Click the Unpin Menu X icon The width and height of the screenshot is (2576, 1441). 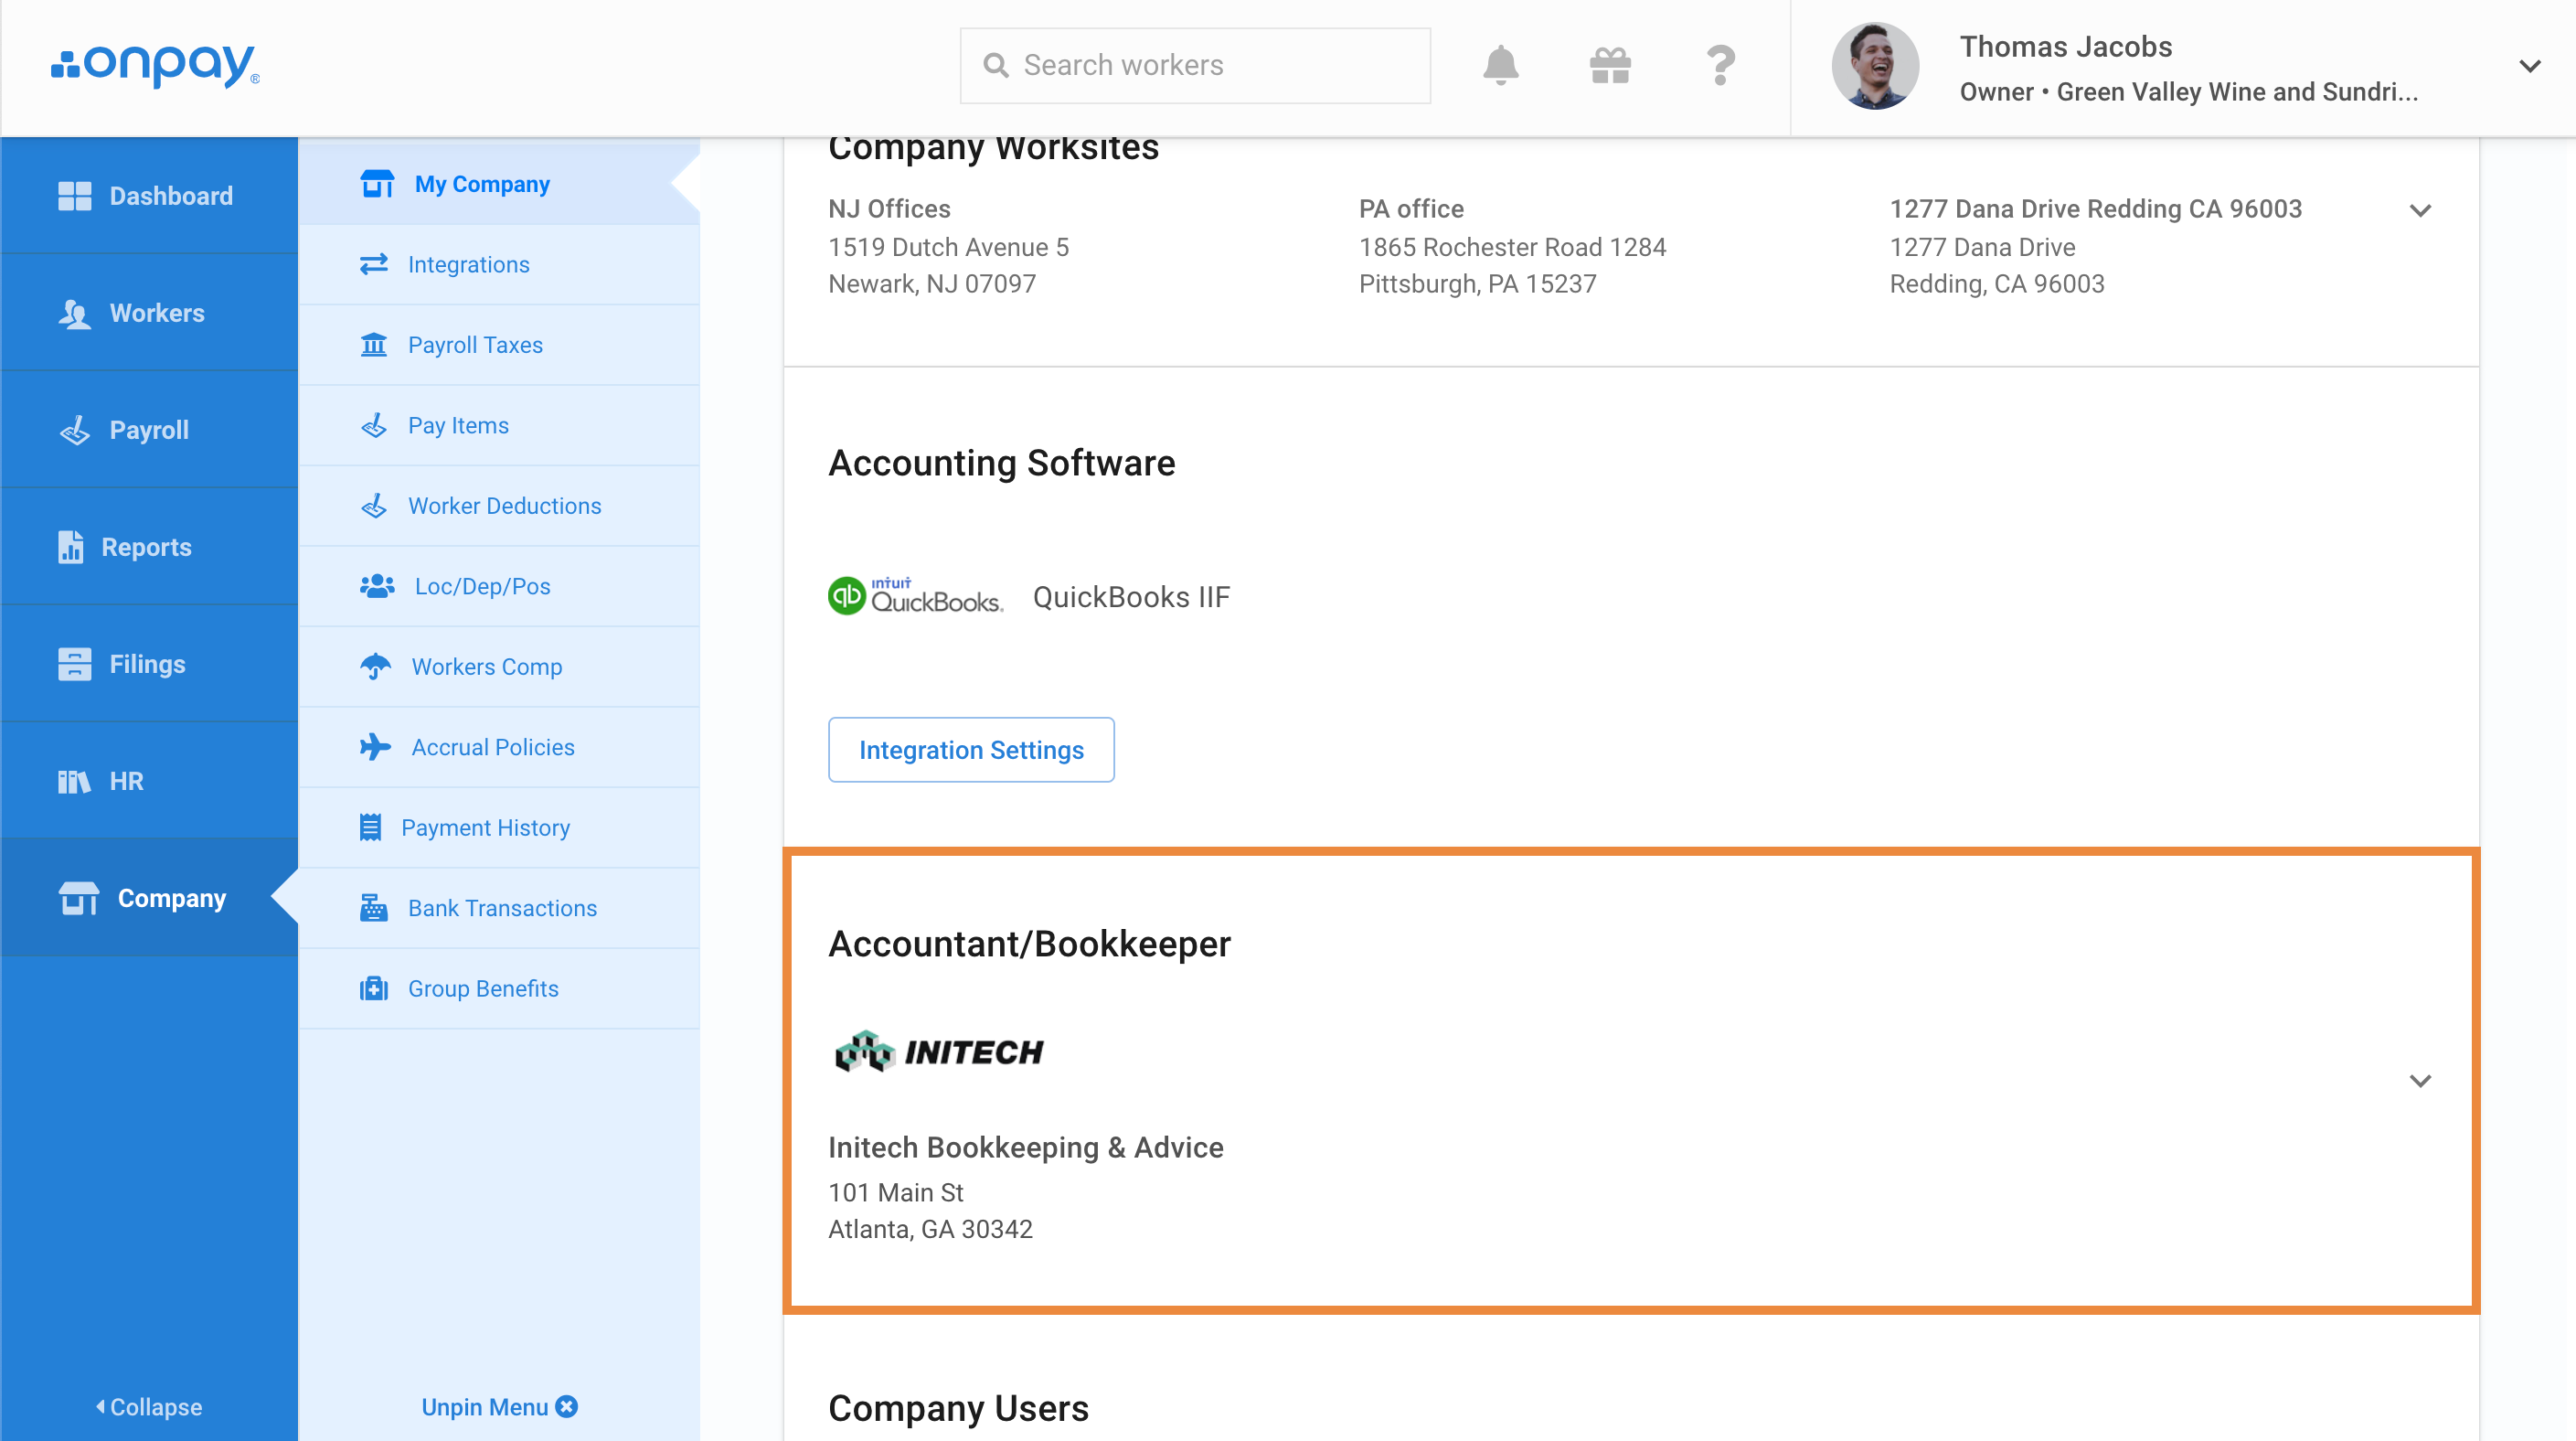coord(567,1406)
